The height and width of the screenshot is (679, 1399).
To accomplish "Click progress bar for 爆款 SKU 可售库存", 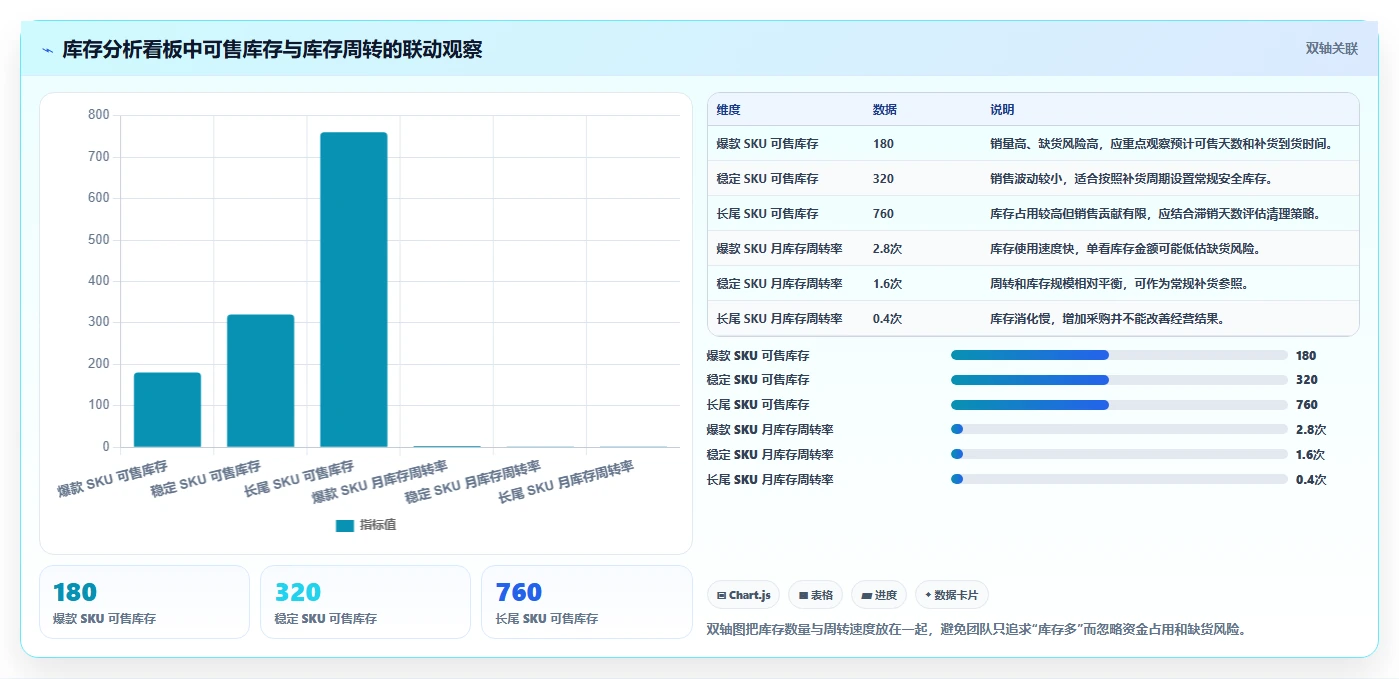I will [x=1119, y=355].
